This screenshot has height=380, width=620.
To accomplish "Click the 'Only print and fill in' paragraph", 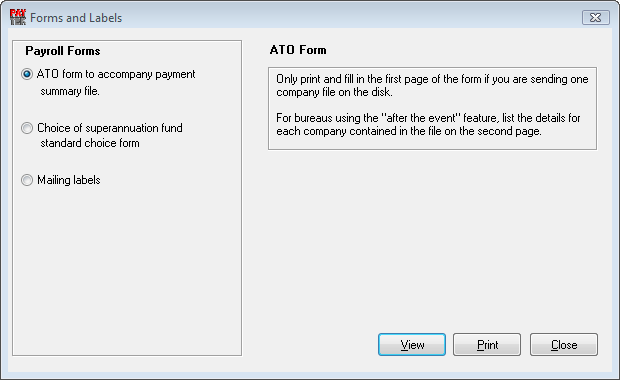I will tap(432, 85).
